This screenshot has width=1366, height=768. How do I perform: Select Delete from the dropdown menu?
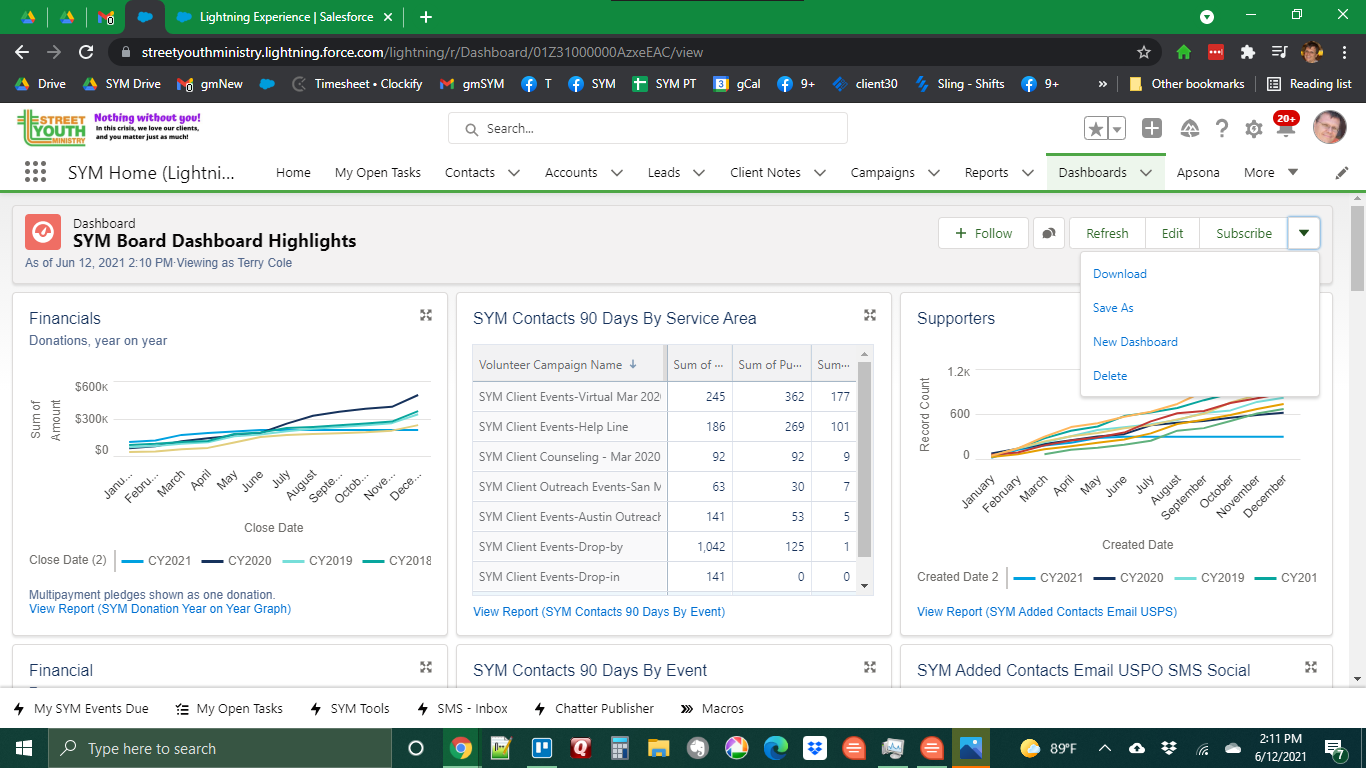point(1110,376)
